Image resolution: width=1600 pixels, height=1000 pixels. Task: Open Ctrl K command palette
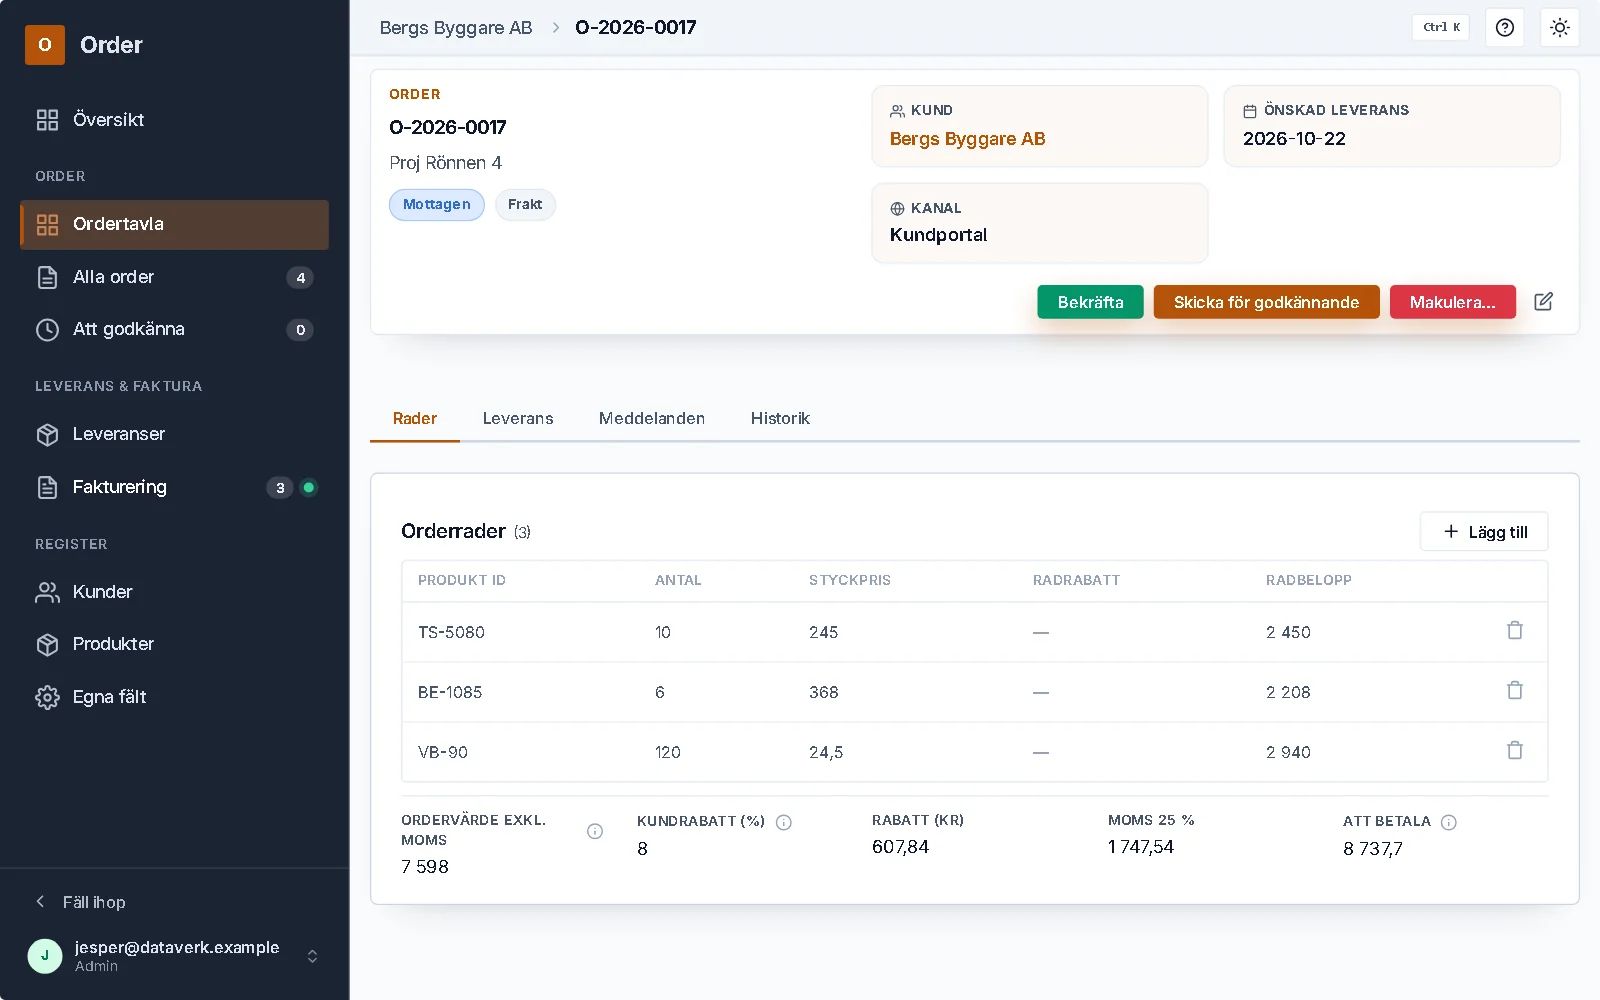click(x=1441, y=28)
